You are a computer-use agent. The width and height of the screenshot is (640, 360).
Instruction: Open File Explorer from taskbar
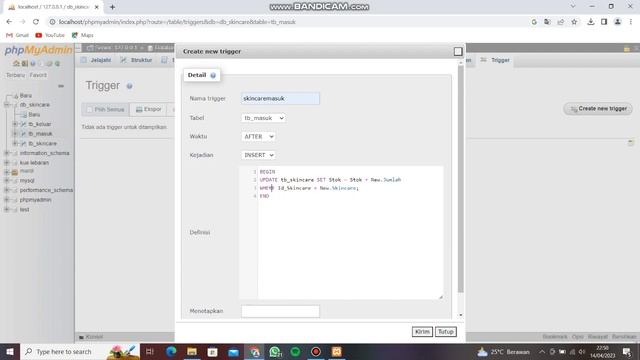click(x=192, y=352)
